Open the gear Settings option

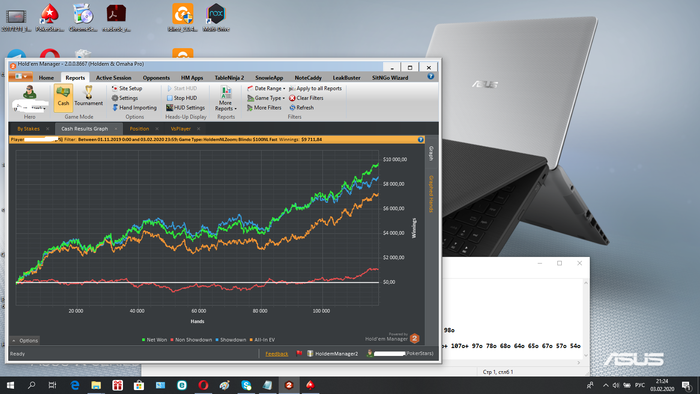[125, 98]
